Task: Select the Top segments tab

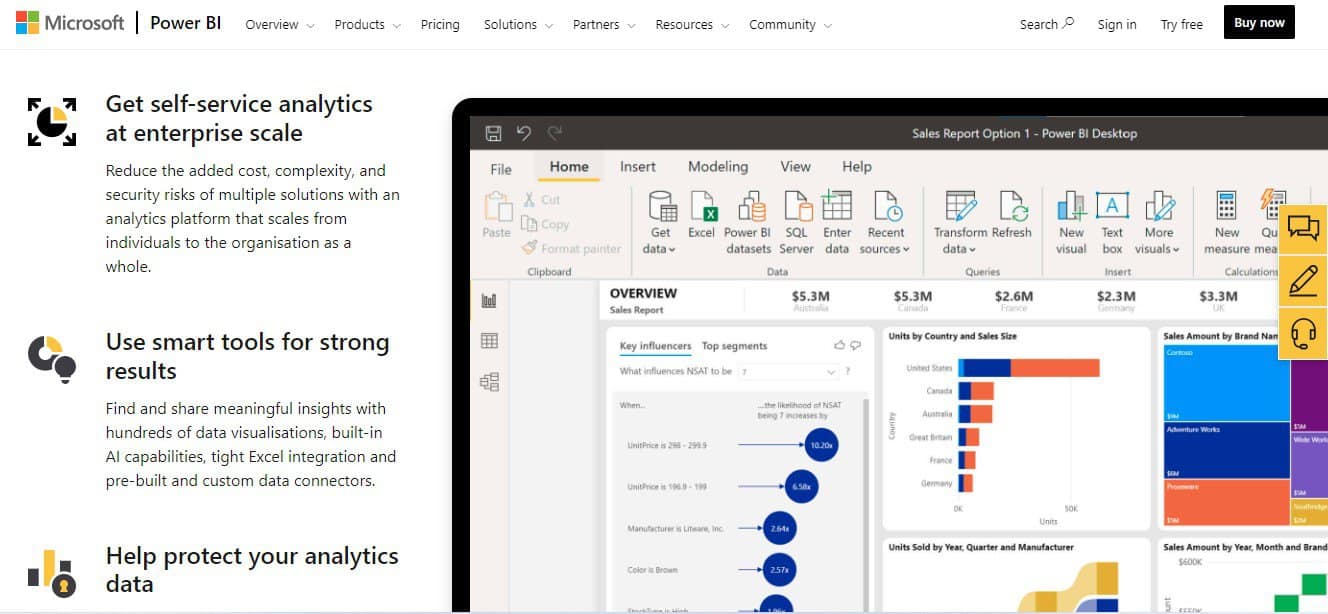Action: coord(734,346)
